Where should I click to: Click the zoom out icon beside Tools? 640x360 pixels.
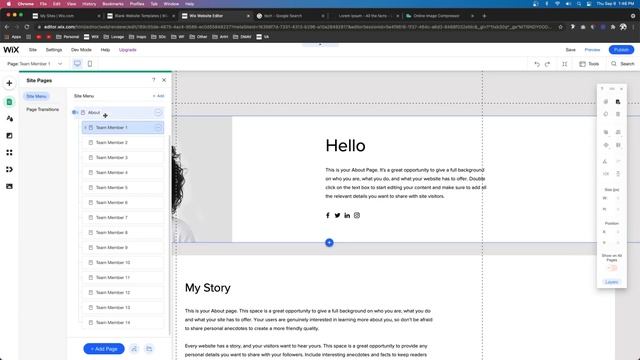pyautogui.click(x=564, y=64)
